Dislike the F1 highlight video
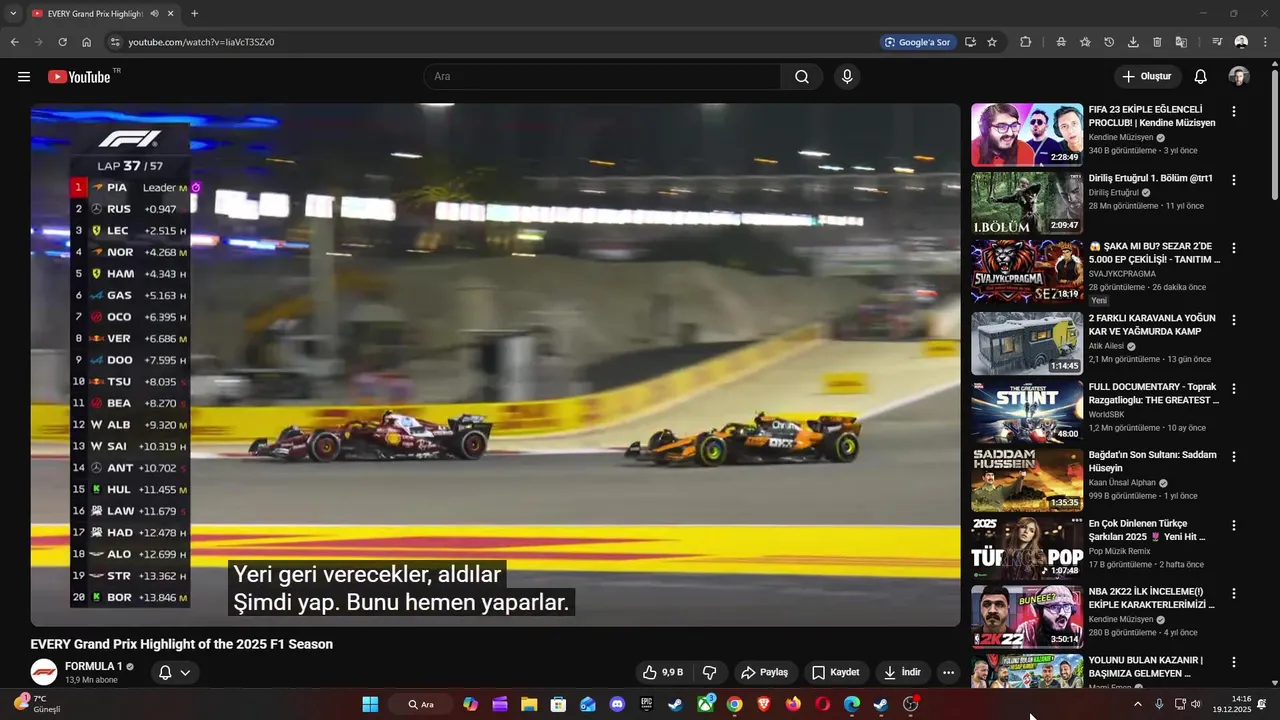 [x=710, y=673]
